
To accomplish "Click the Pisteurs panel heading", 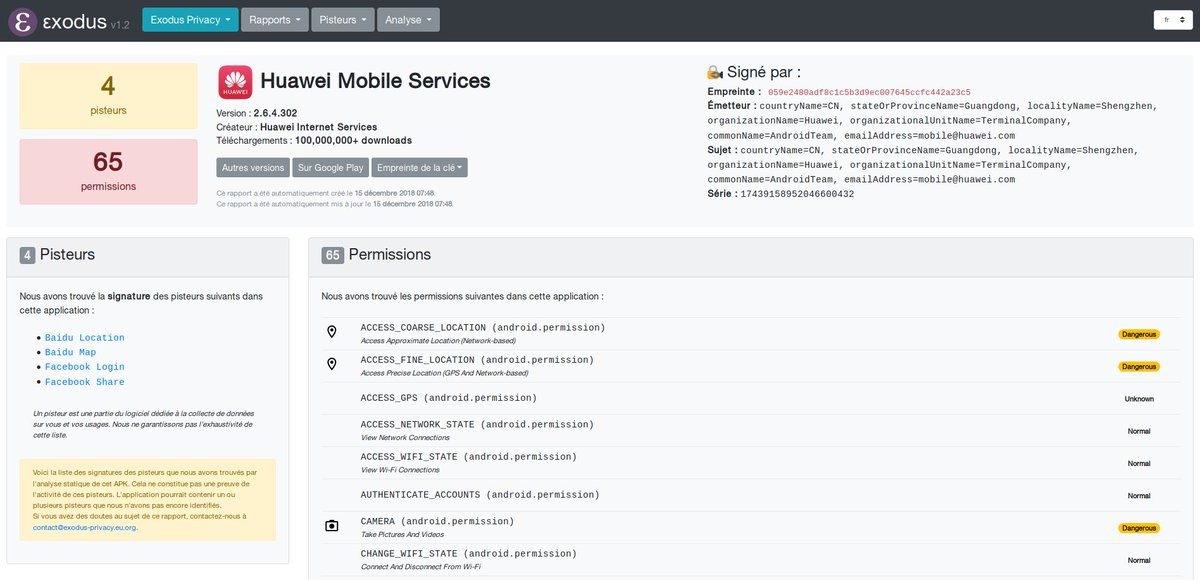I will pos(67,255).
